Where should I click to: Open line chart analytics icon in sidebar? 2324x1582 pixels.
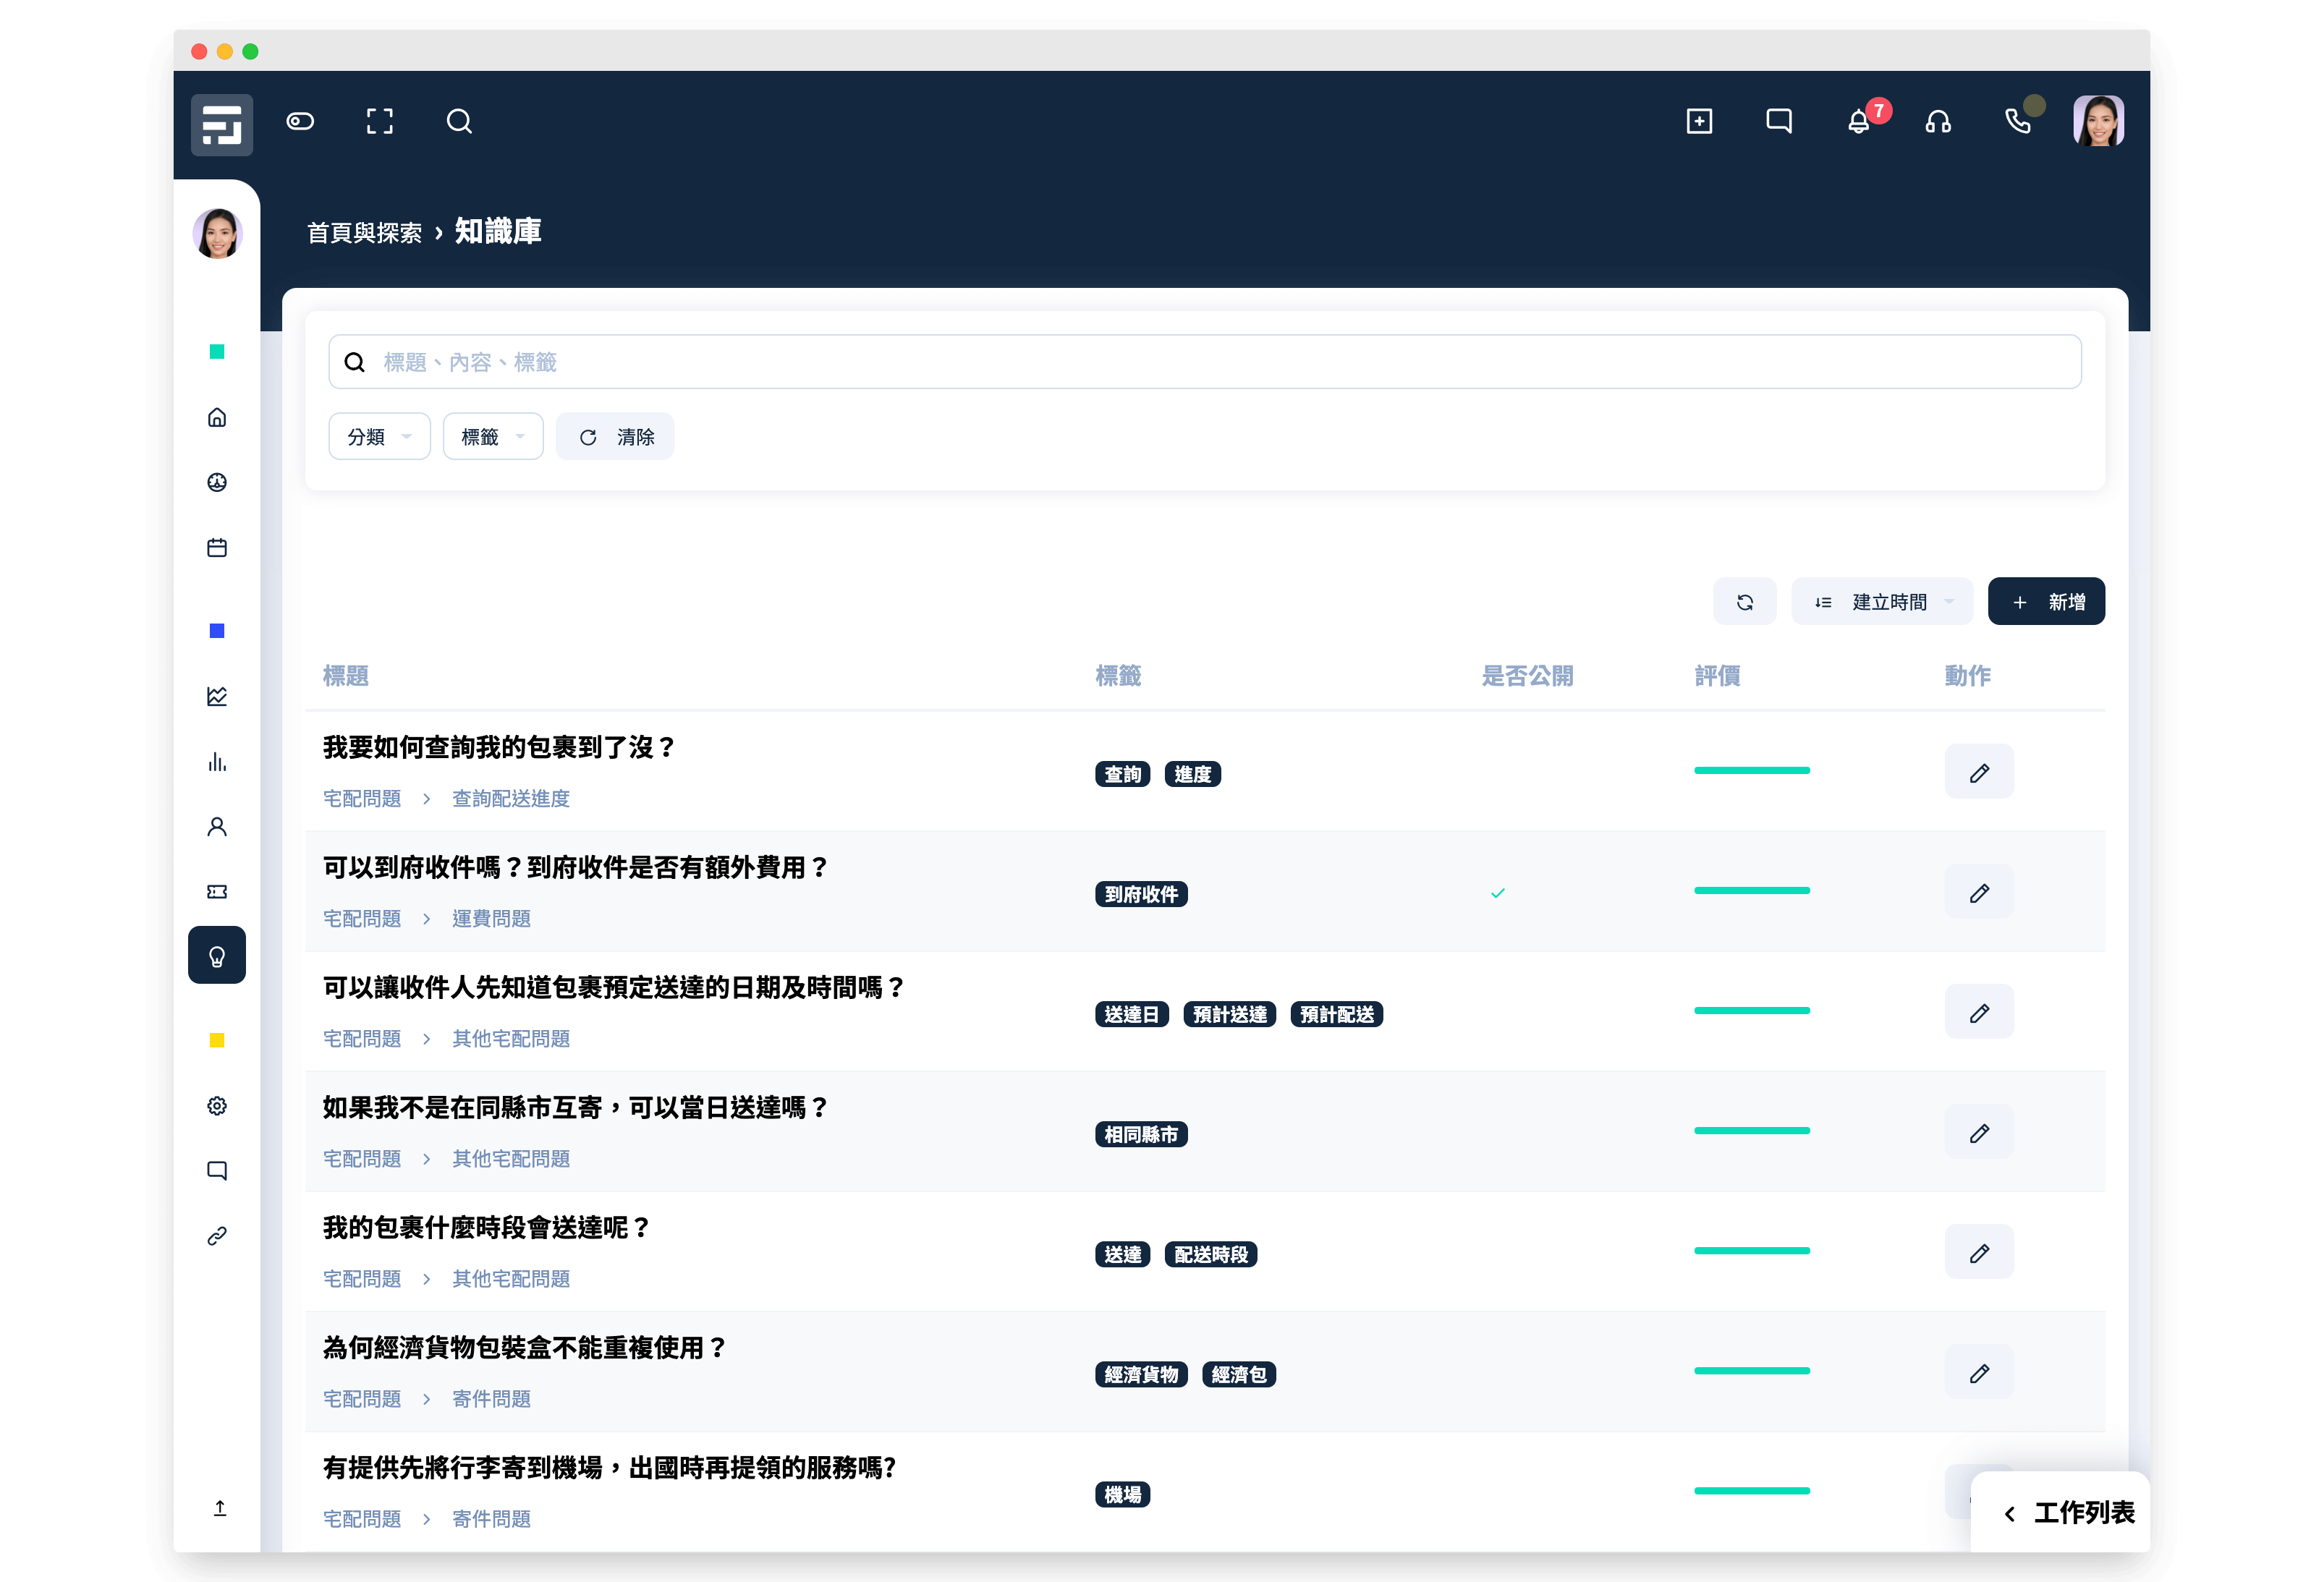pyautogui.click(x=217, y=696)
